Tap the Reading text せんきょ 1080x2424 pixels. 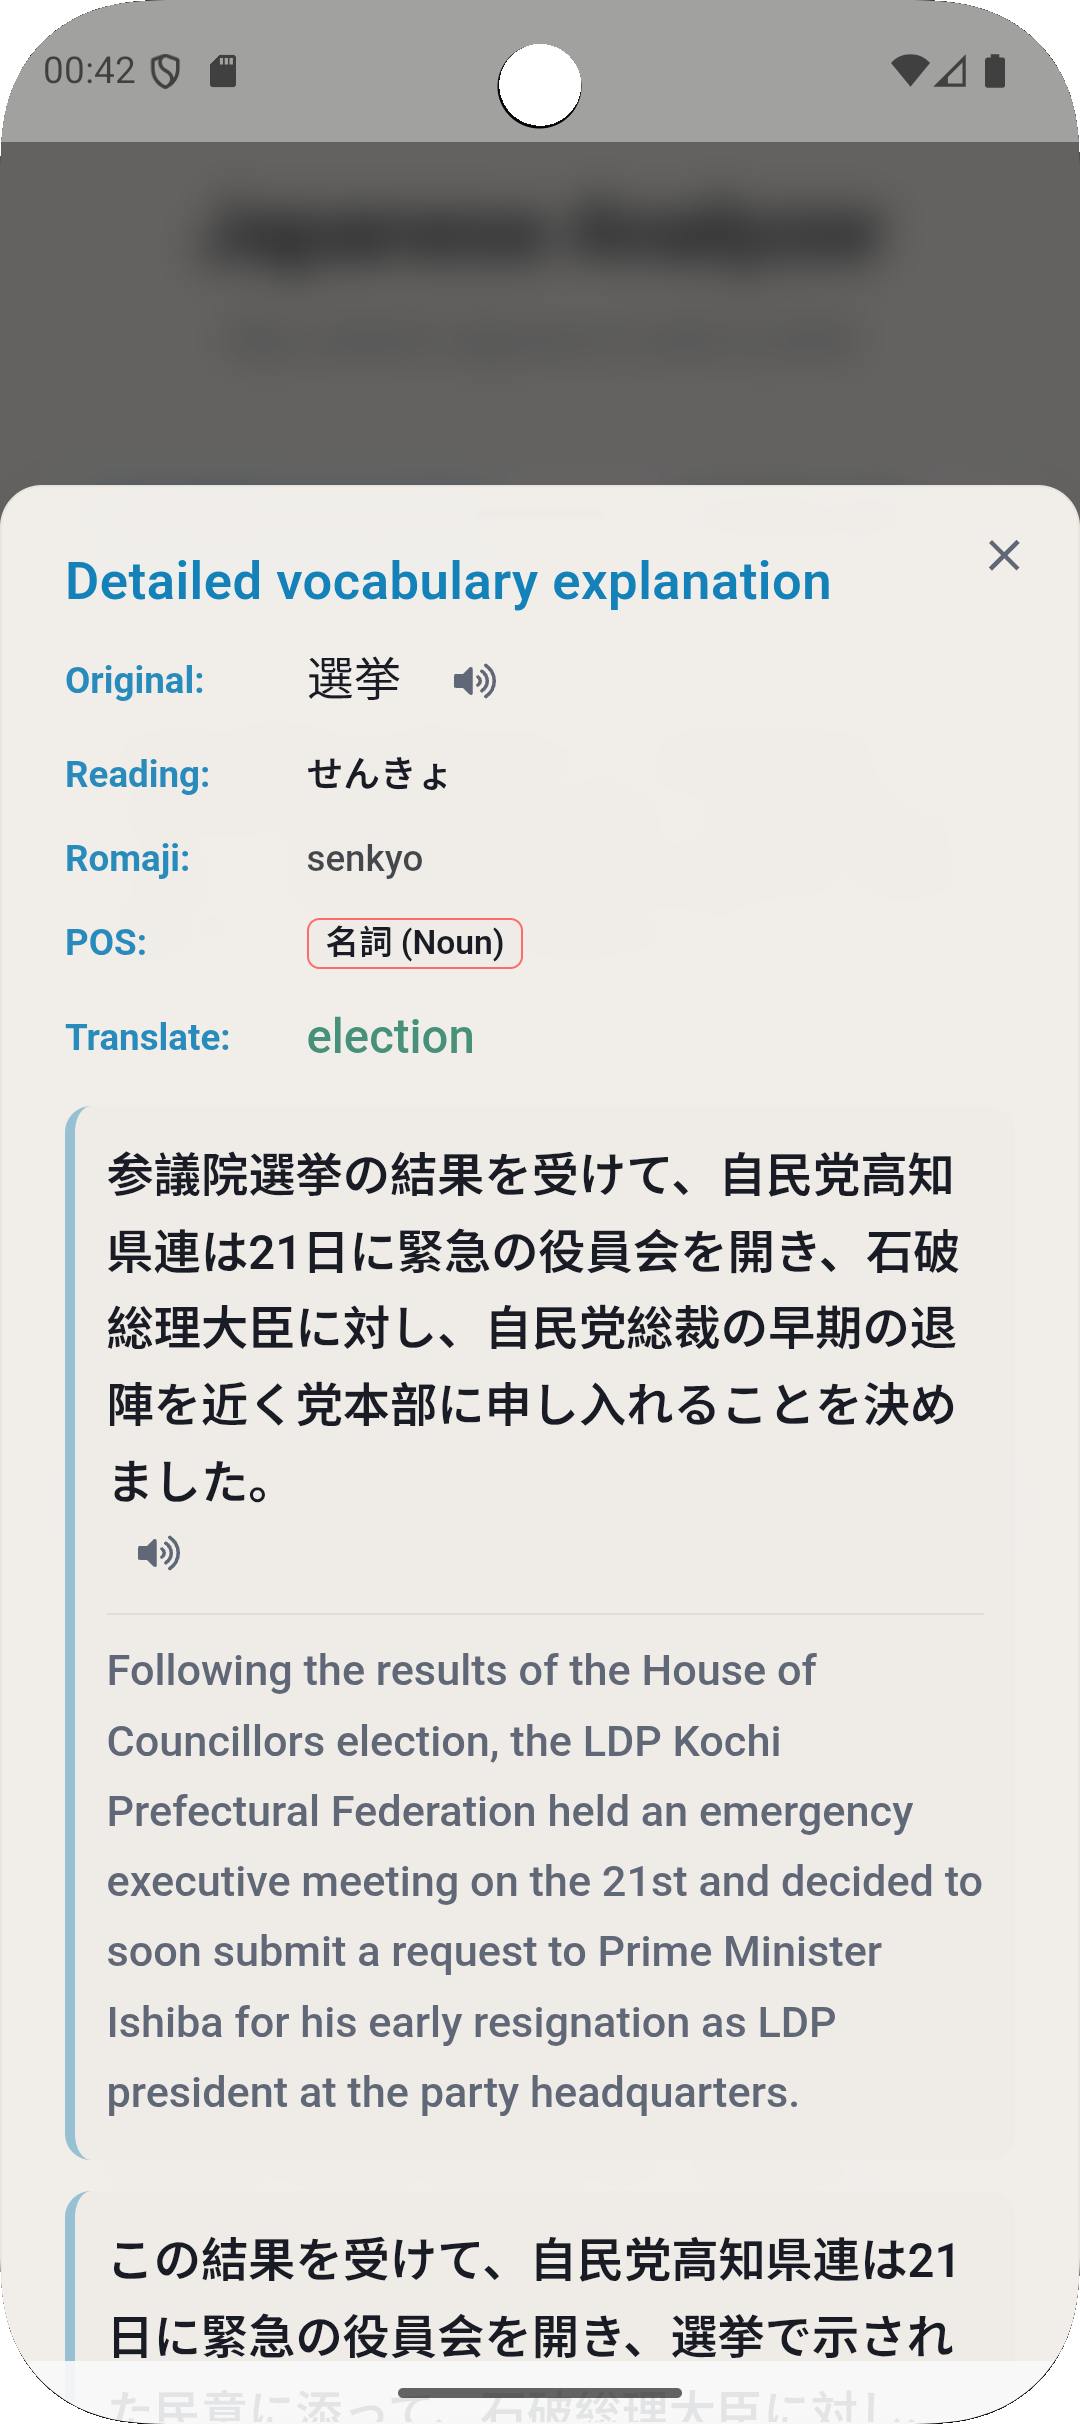point(378,773)
